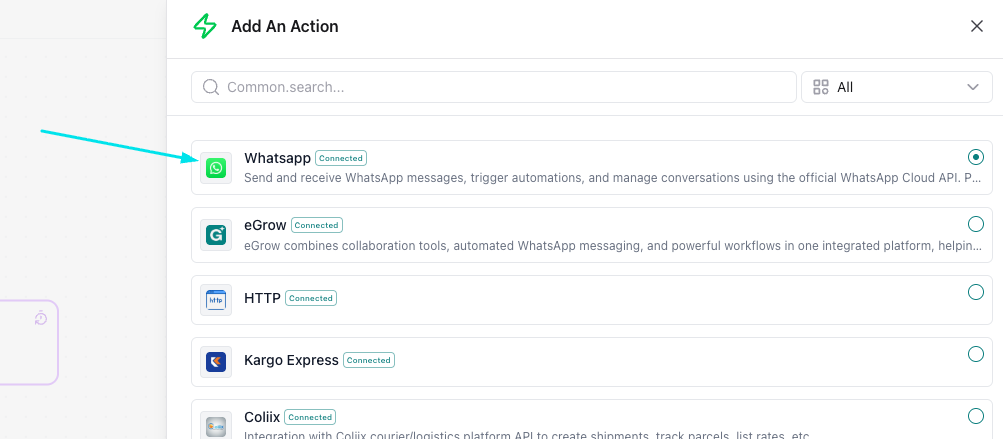Select the Coliix radio button
This screenshot has height=439, width=1003.
[x=976, y=416]
